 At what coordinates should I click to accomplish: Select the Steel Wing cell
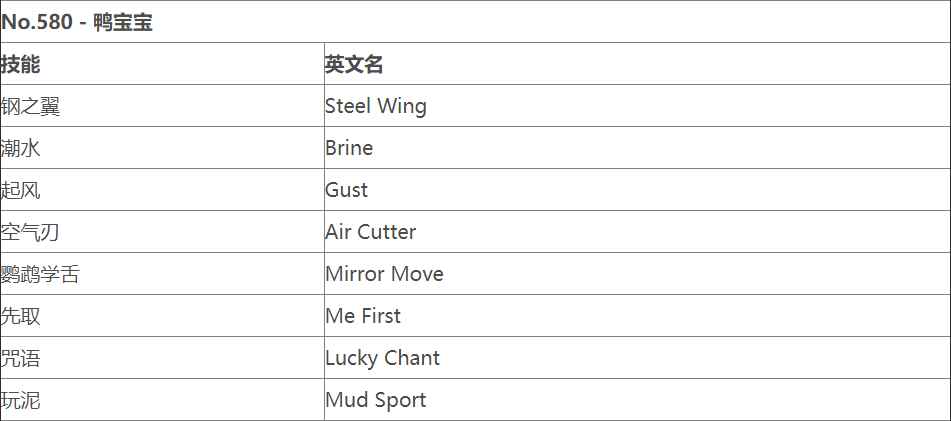(x=376, y=106)
